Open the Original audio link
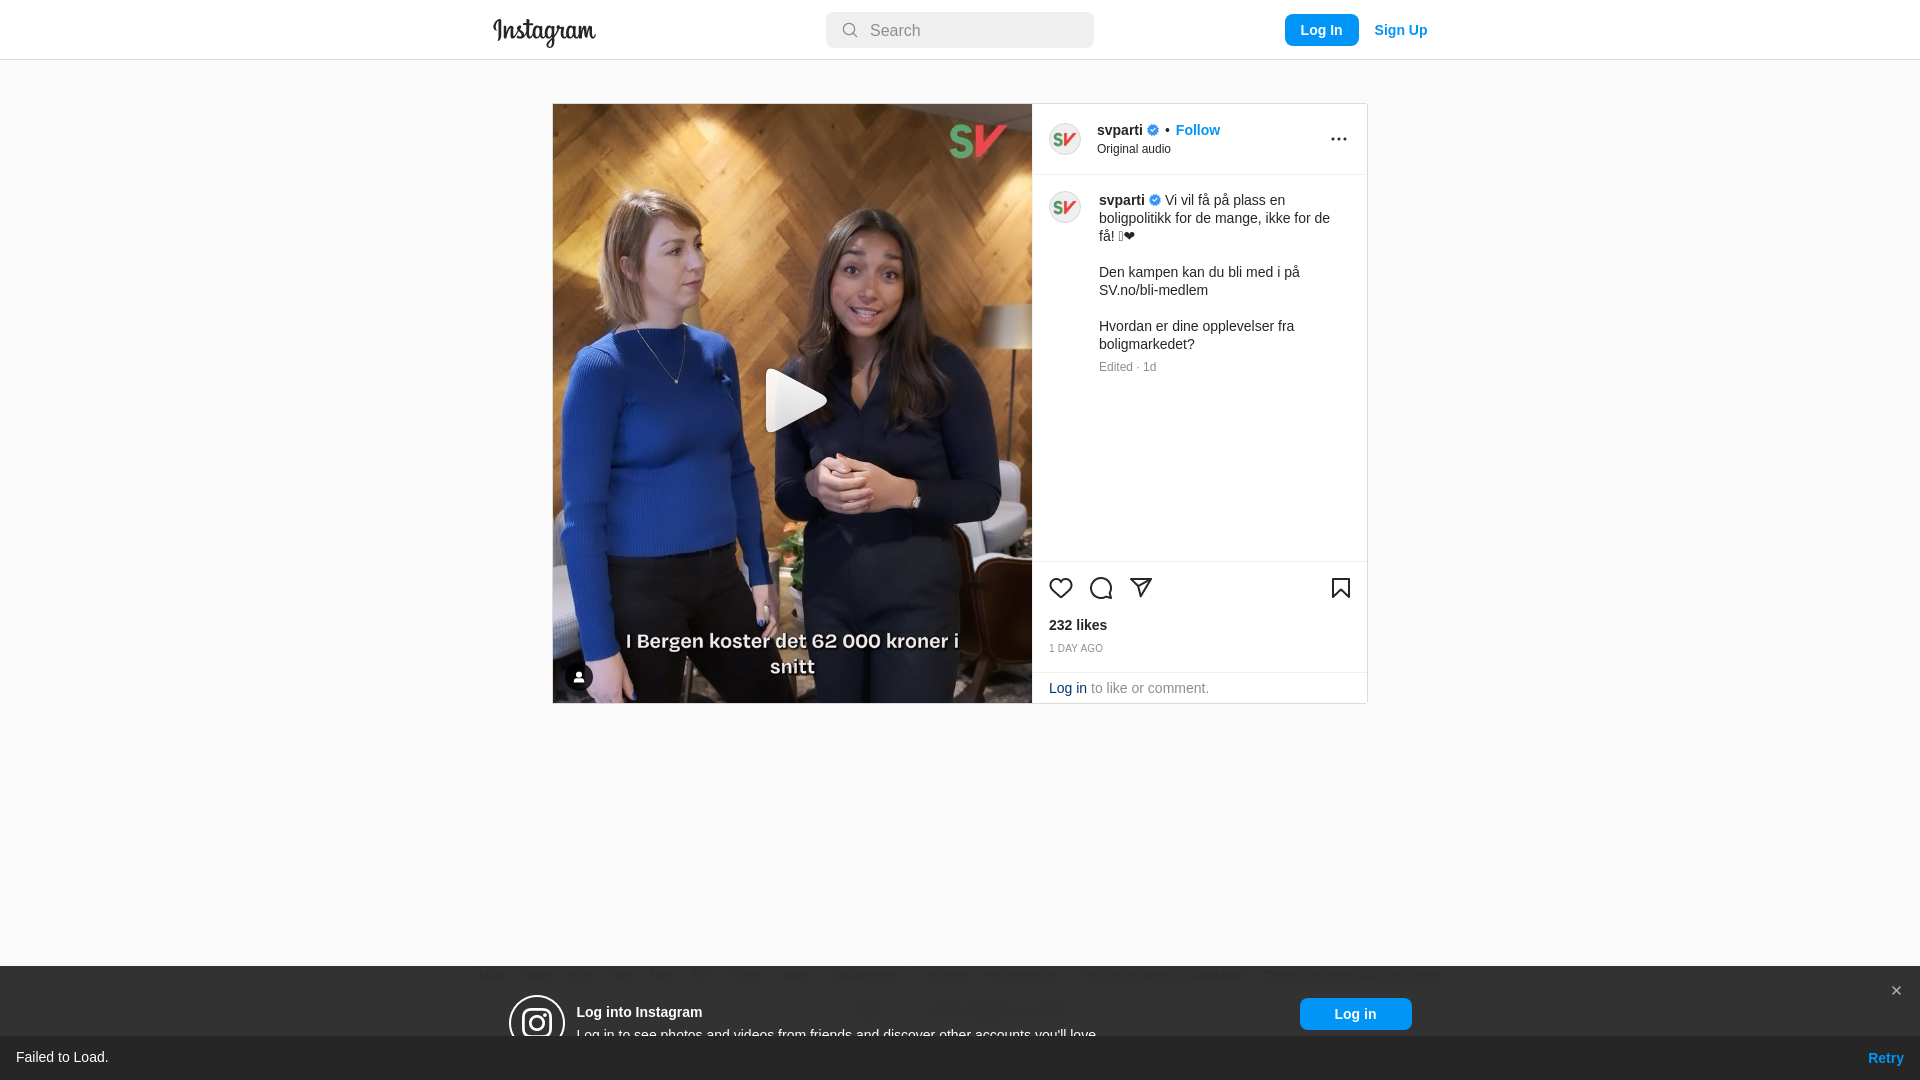Image resolution: width=1920 pixels, height=1080 pixels. click(x=1134, y=149)
